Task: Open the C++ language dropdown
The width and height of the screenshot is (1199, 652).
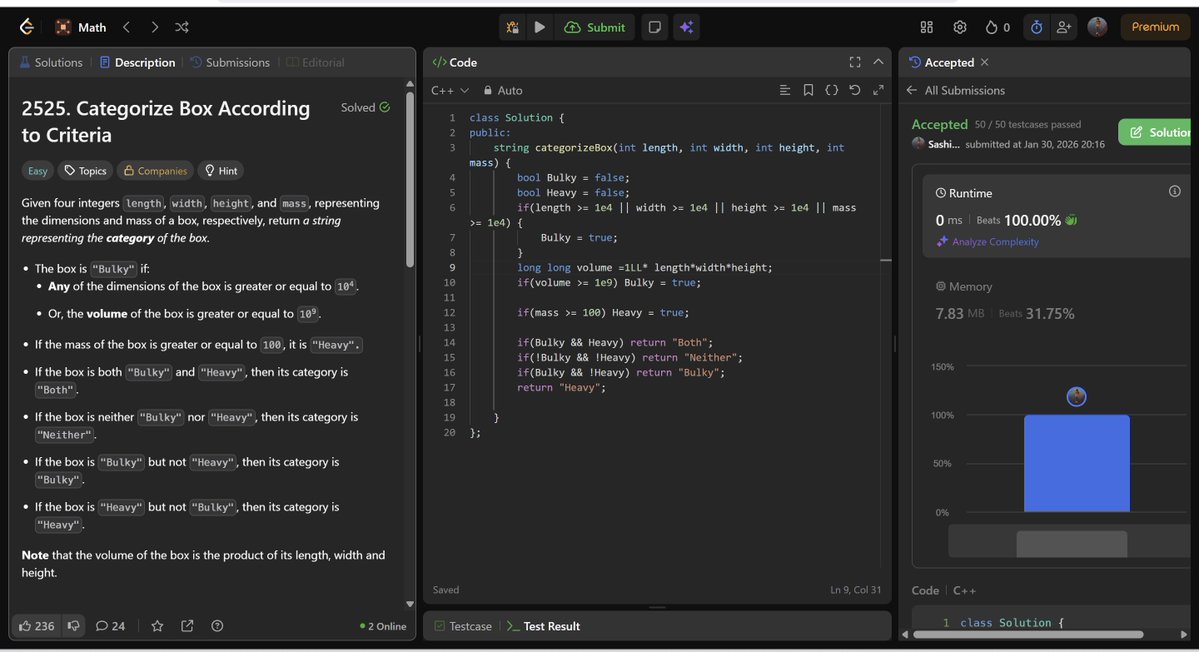Action: (450, 90)
